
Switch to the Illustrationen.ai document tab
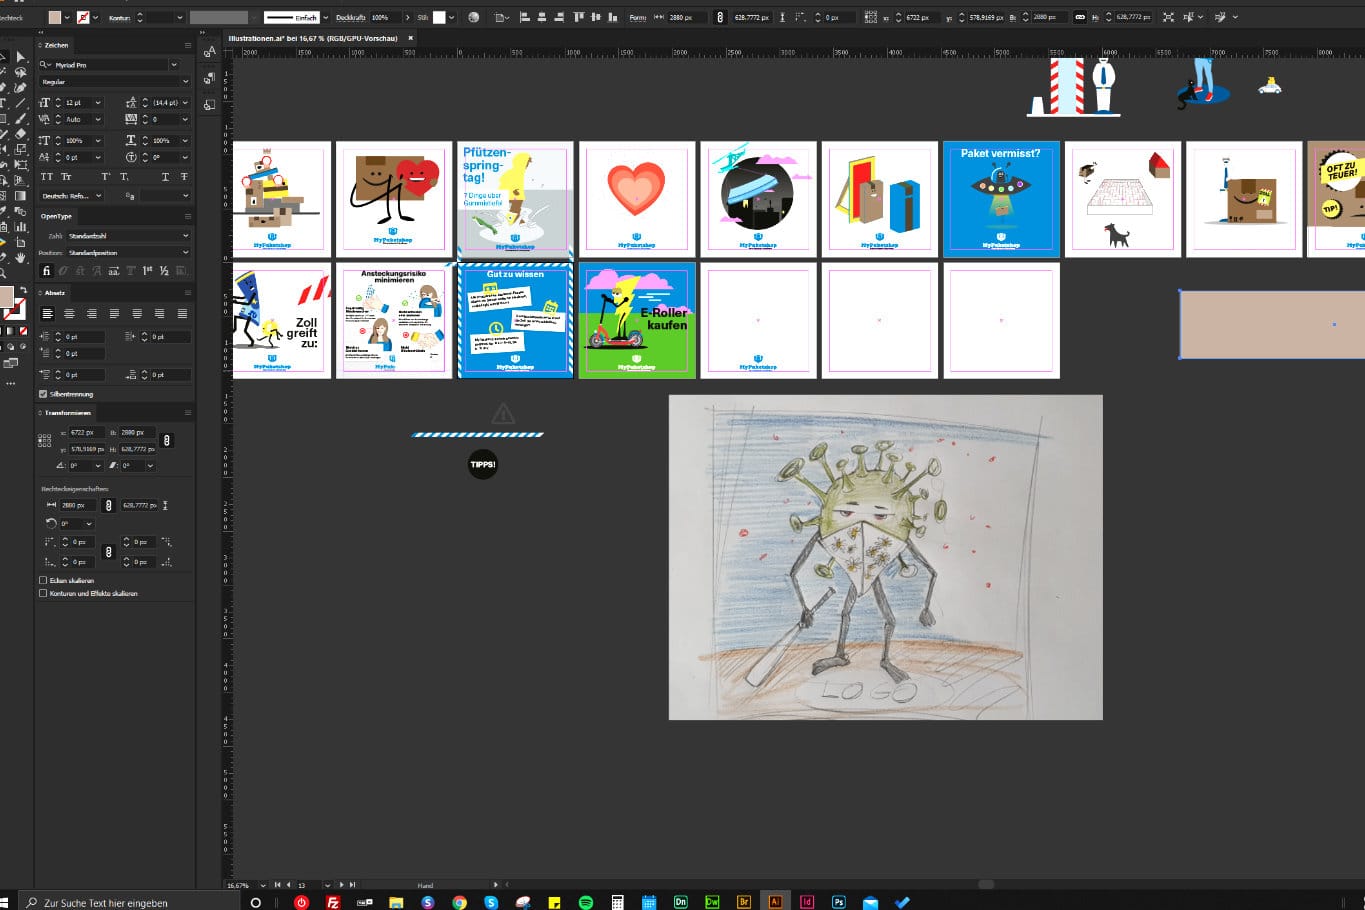pyautogui.click(x=312, y=38)
